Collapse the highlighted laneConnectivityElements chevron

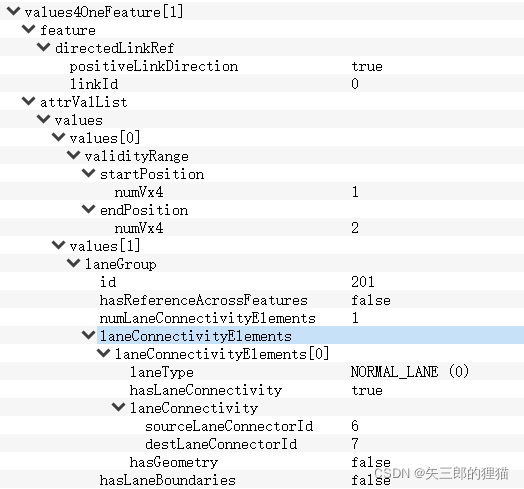pos(89,335)
